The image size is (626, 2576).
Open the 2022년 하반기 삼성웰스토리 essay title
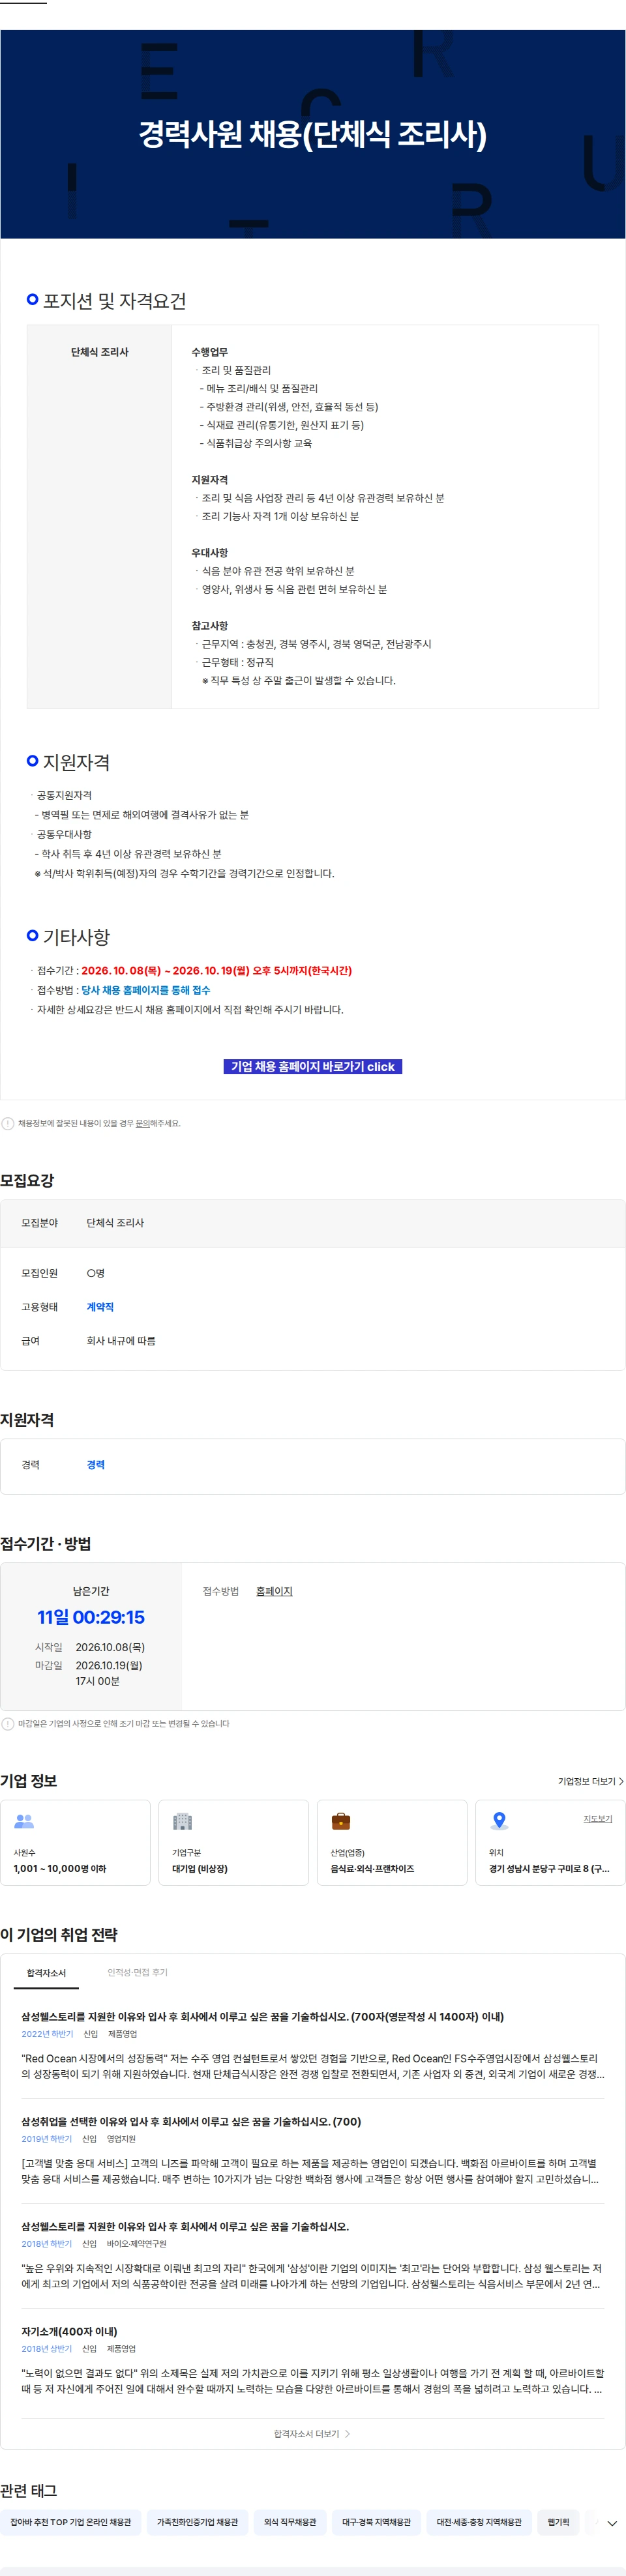(x=263, y=2016)
